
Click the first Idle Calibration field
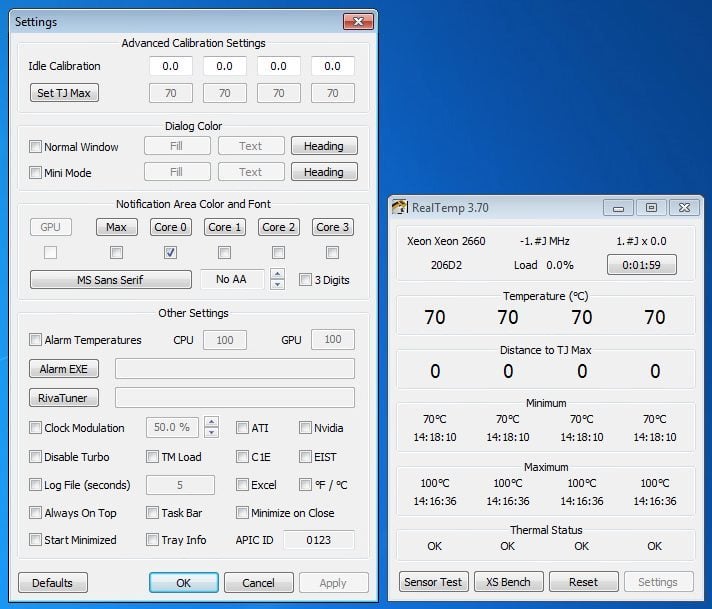171,66
